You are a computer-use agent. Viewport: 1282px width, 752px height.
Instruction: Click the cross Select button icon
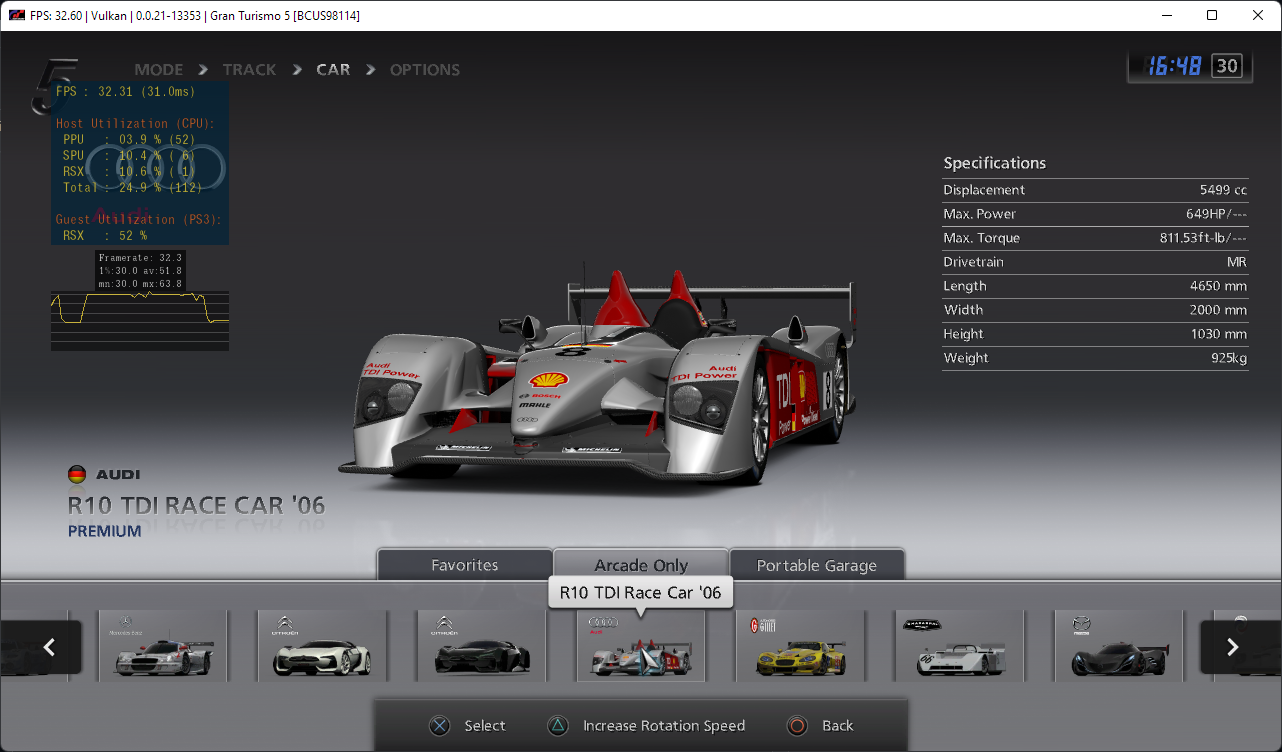439,726
